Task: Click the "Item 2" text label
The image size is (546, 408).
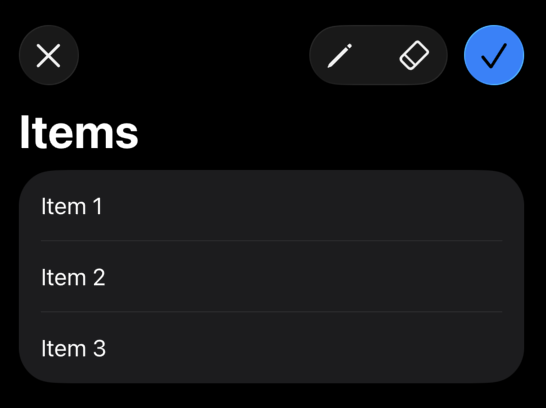Action: tap(73, 277)
